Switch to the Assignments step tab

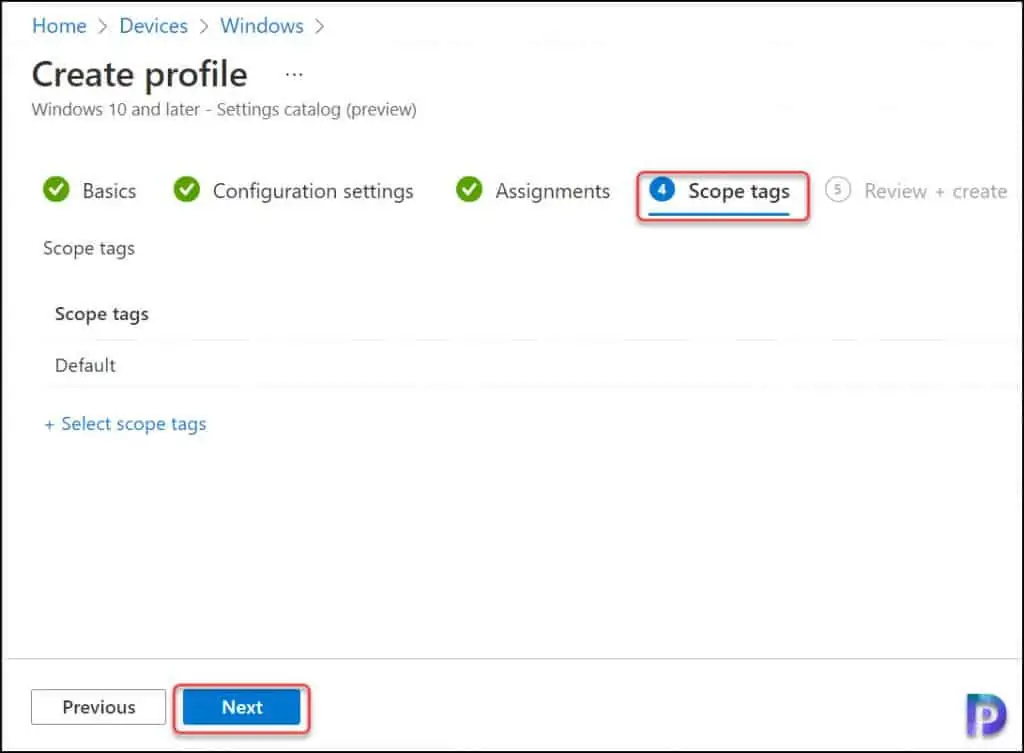pos(533,191)
